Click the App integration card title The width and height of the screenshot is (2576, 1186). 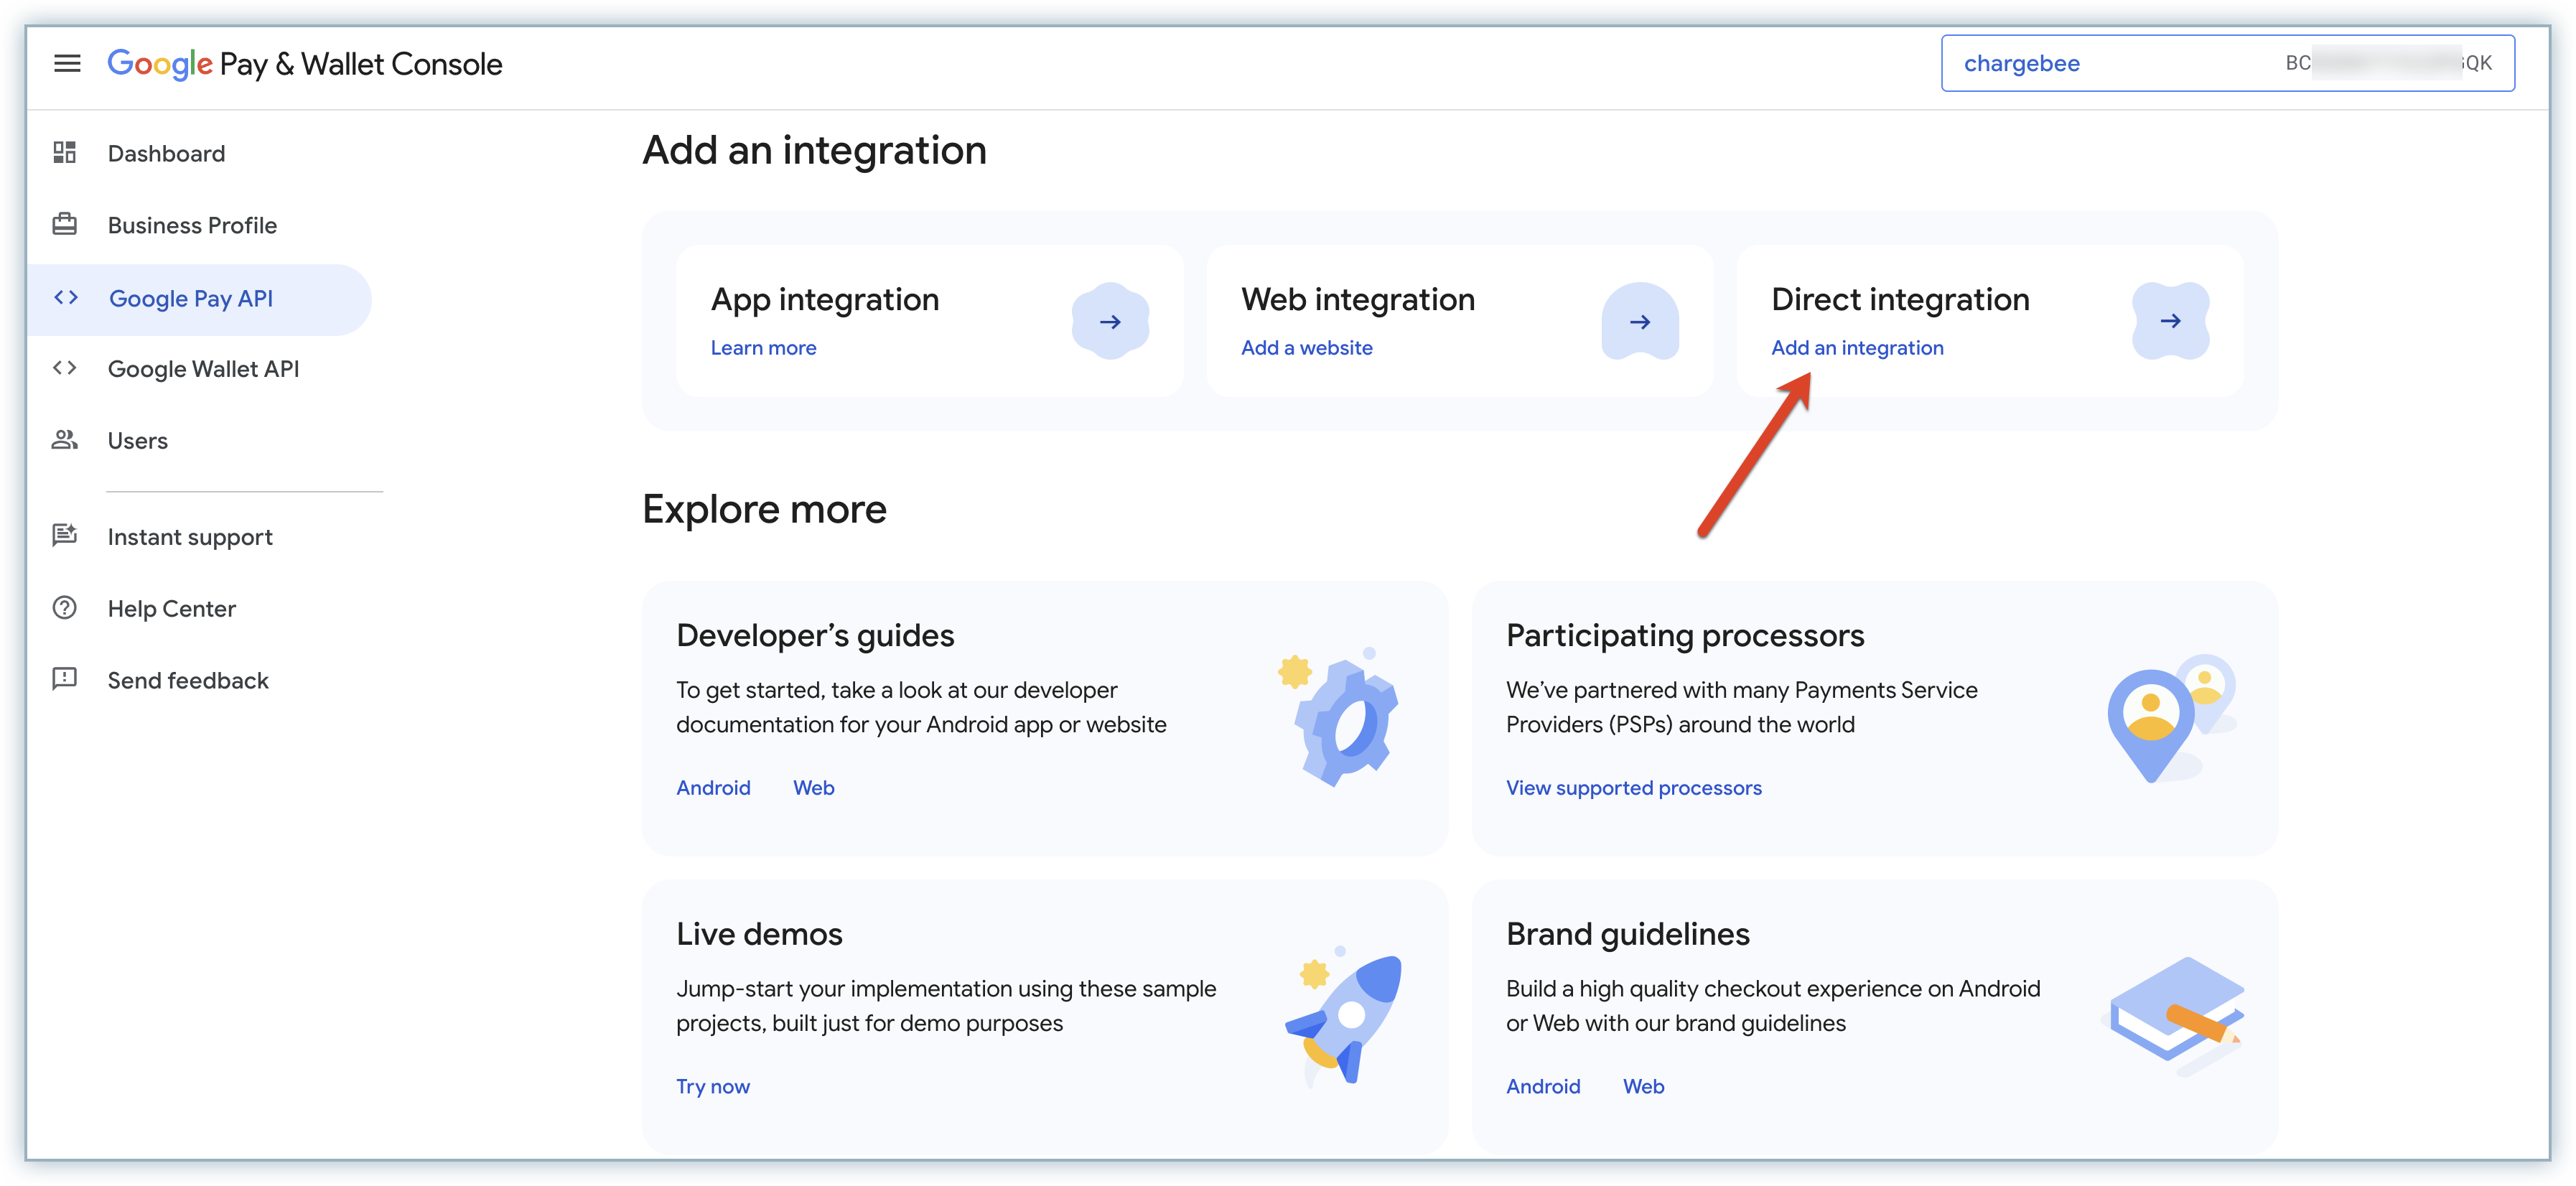825,299
